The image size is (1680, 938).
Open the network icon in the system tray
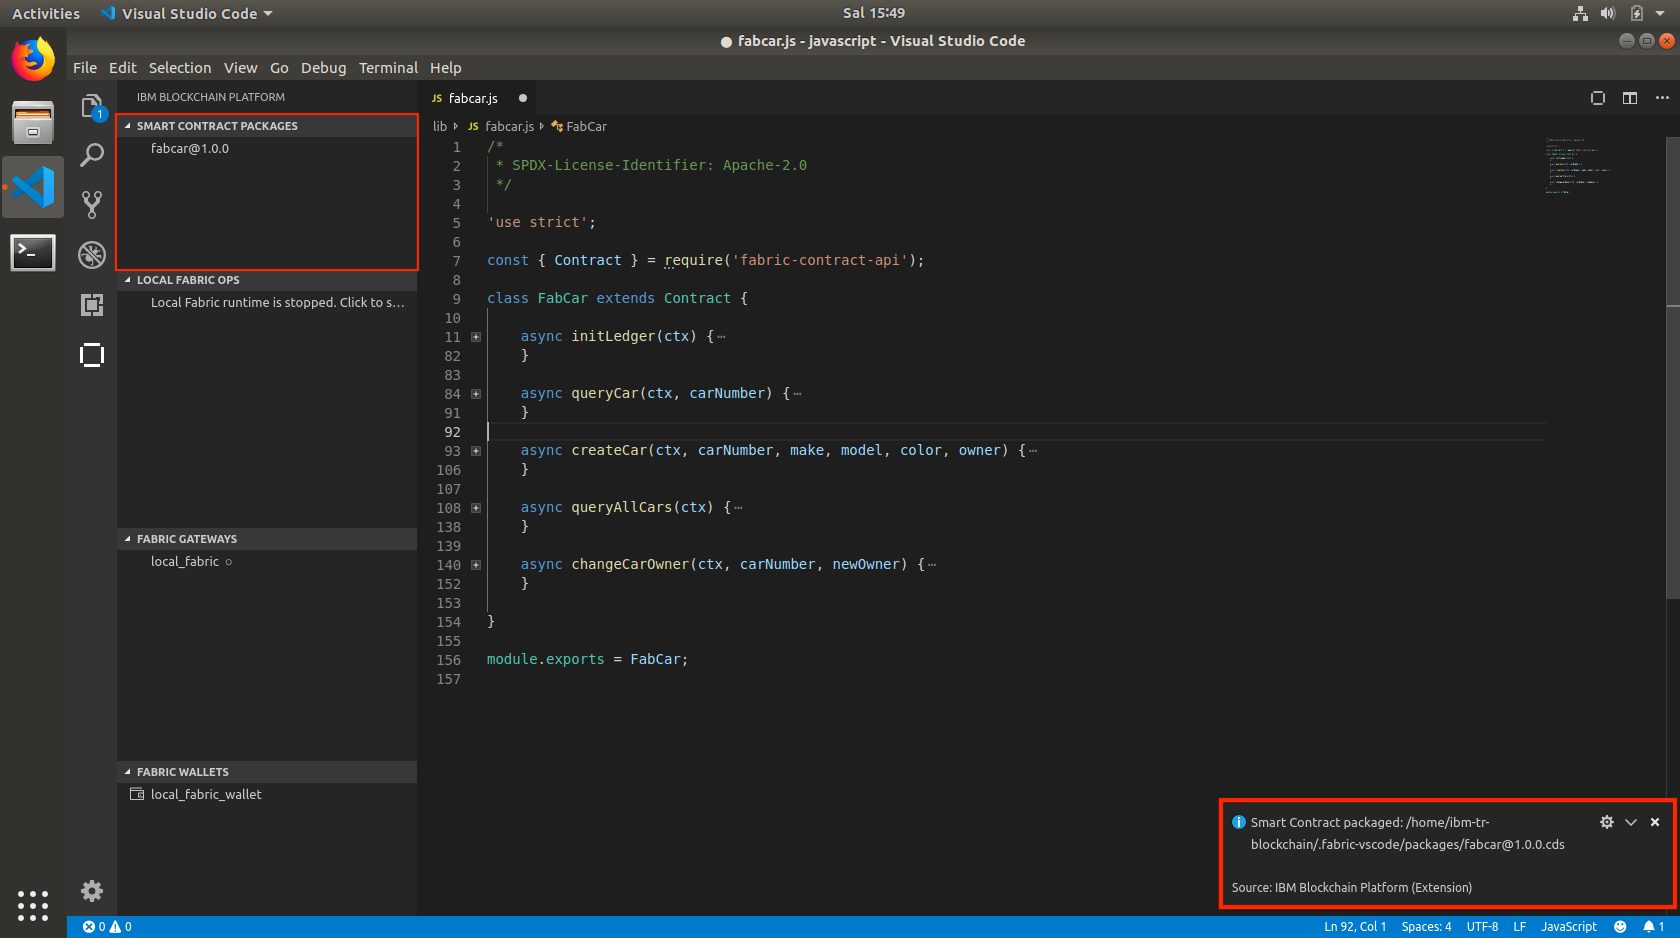pyautogui.click(x=1580, y=13)
